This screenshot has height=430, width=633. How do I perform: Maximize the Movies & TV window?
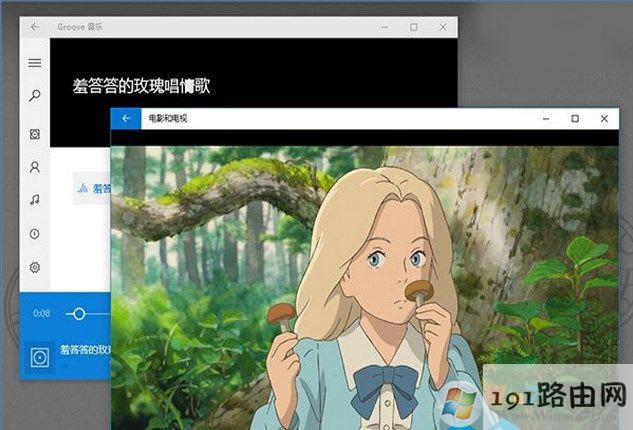[x=575, y=118]
